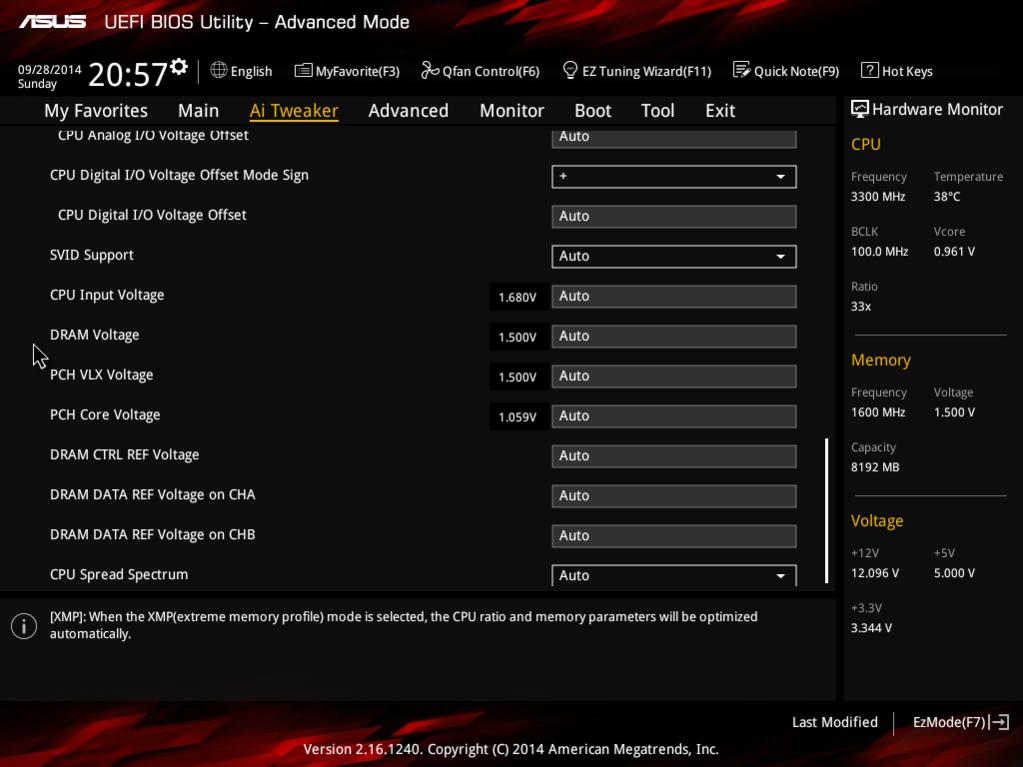This screenshot has width=1023, height=767.
Task: Click the EzMode exit arrow icon
Action: (x=1000, y=722)
